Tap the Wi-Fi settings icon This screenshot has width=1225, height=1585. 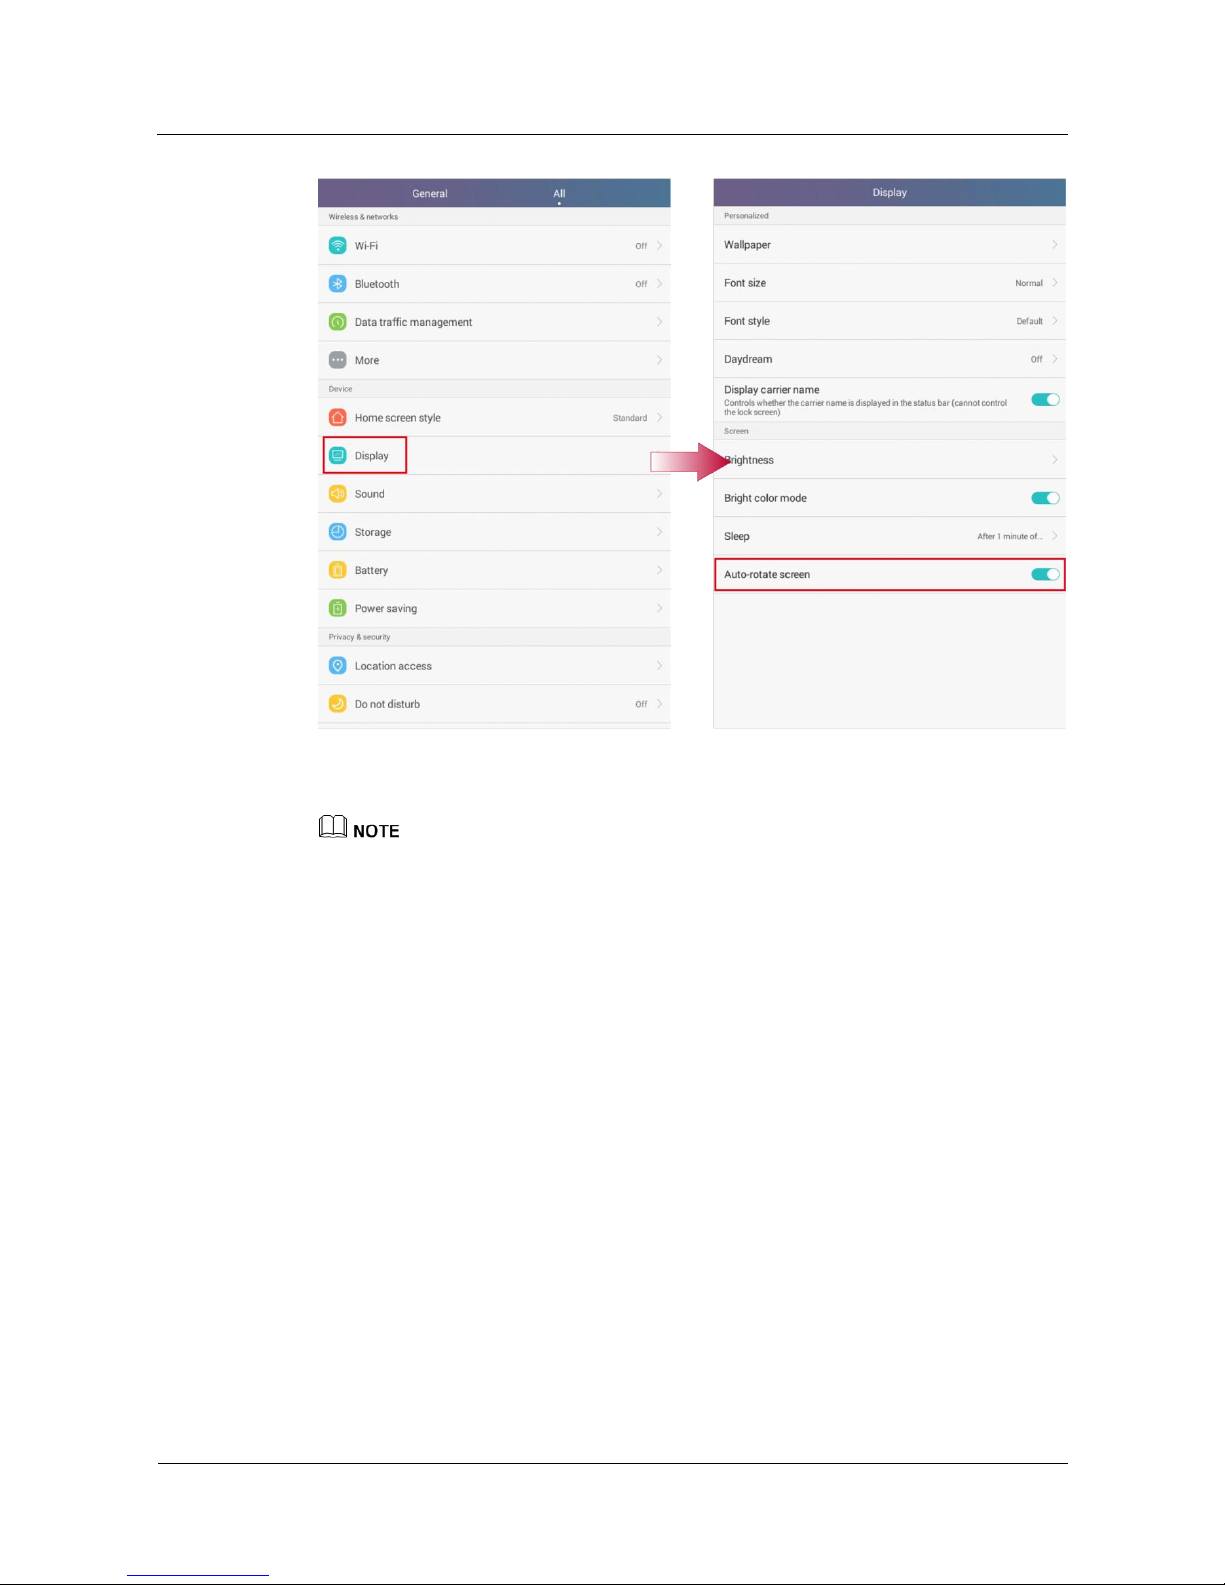click(338, 246)
